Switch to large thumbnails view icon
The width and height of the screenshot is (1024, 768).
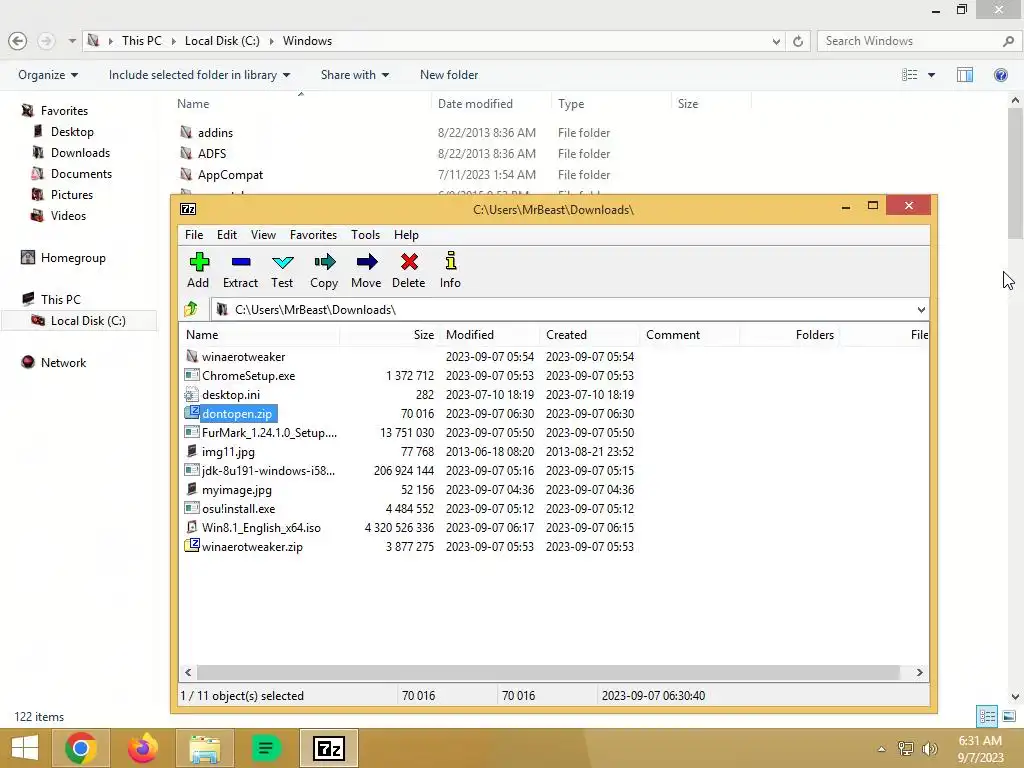pos(1009,717)
